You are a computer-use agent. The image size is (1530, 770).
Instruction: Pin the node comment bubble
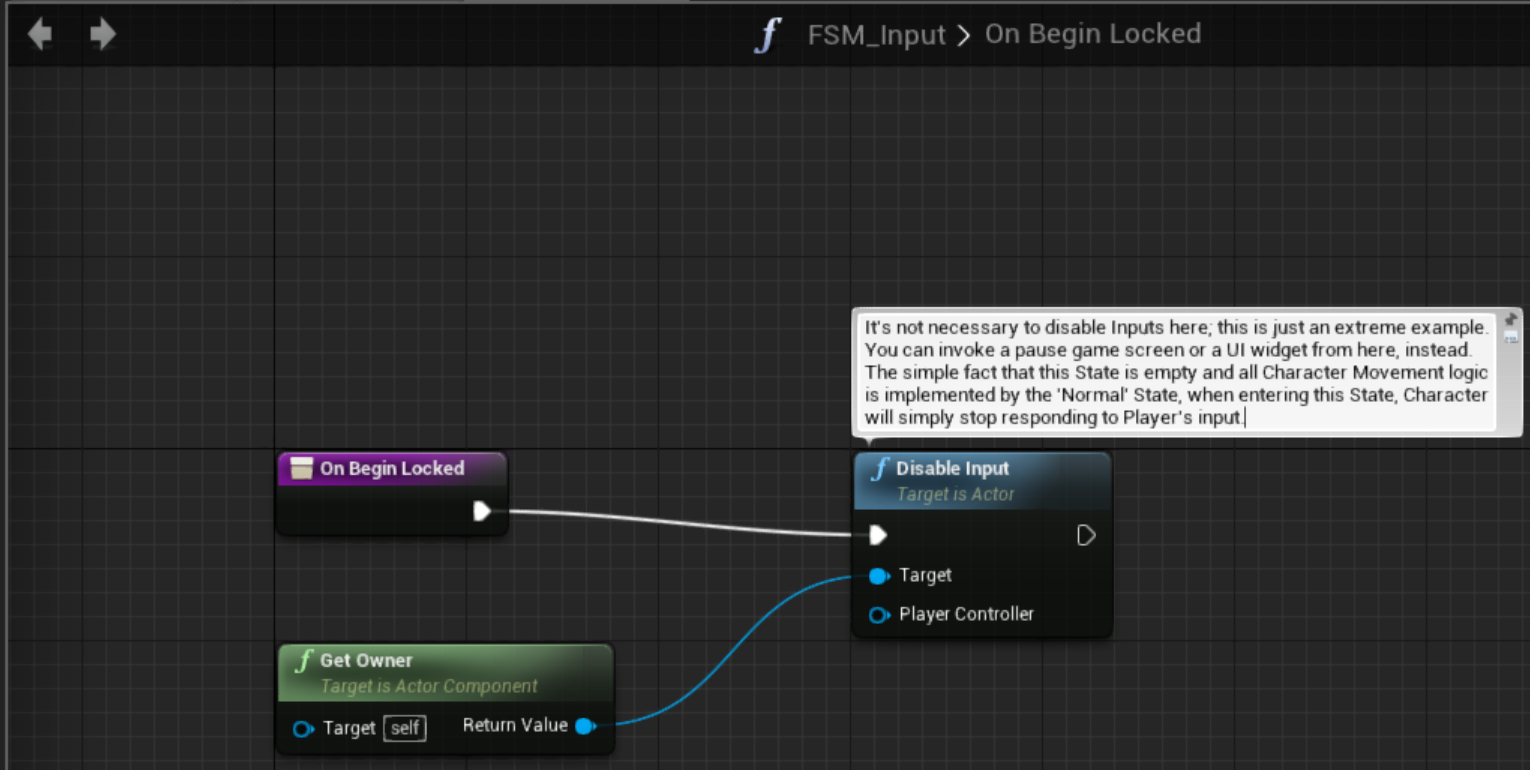(x=1510, y=320)
